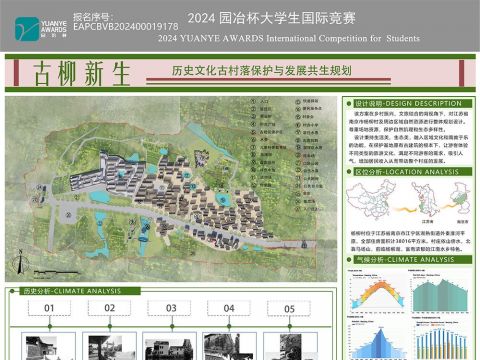Open the historic photo under box 03

[169, 347]
